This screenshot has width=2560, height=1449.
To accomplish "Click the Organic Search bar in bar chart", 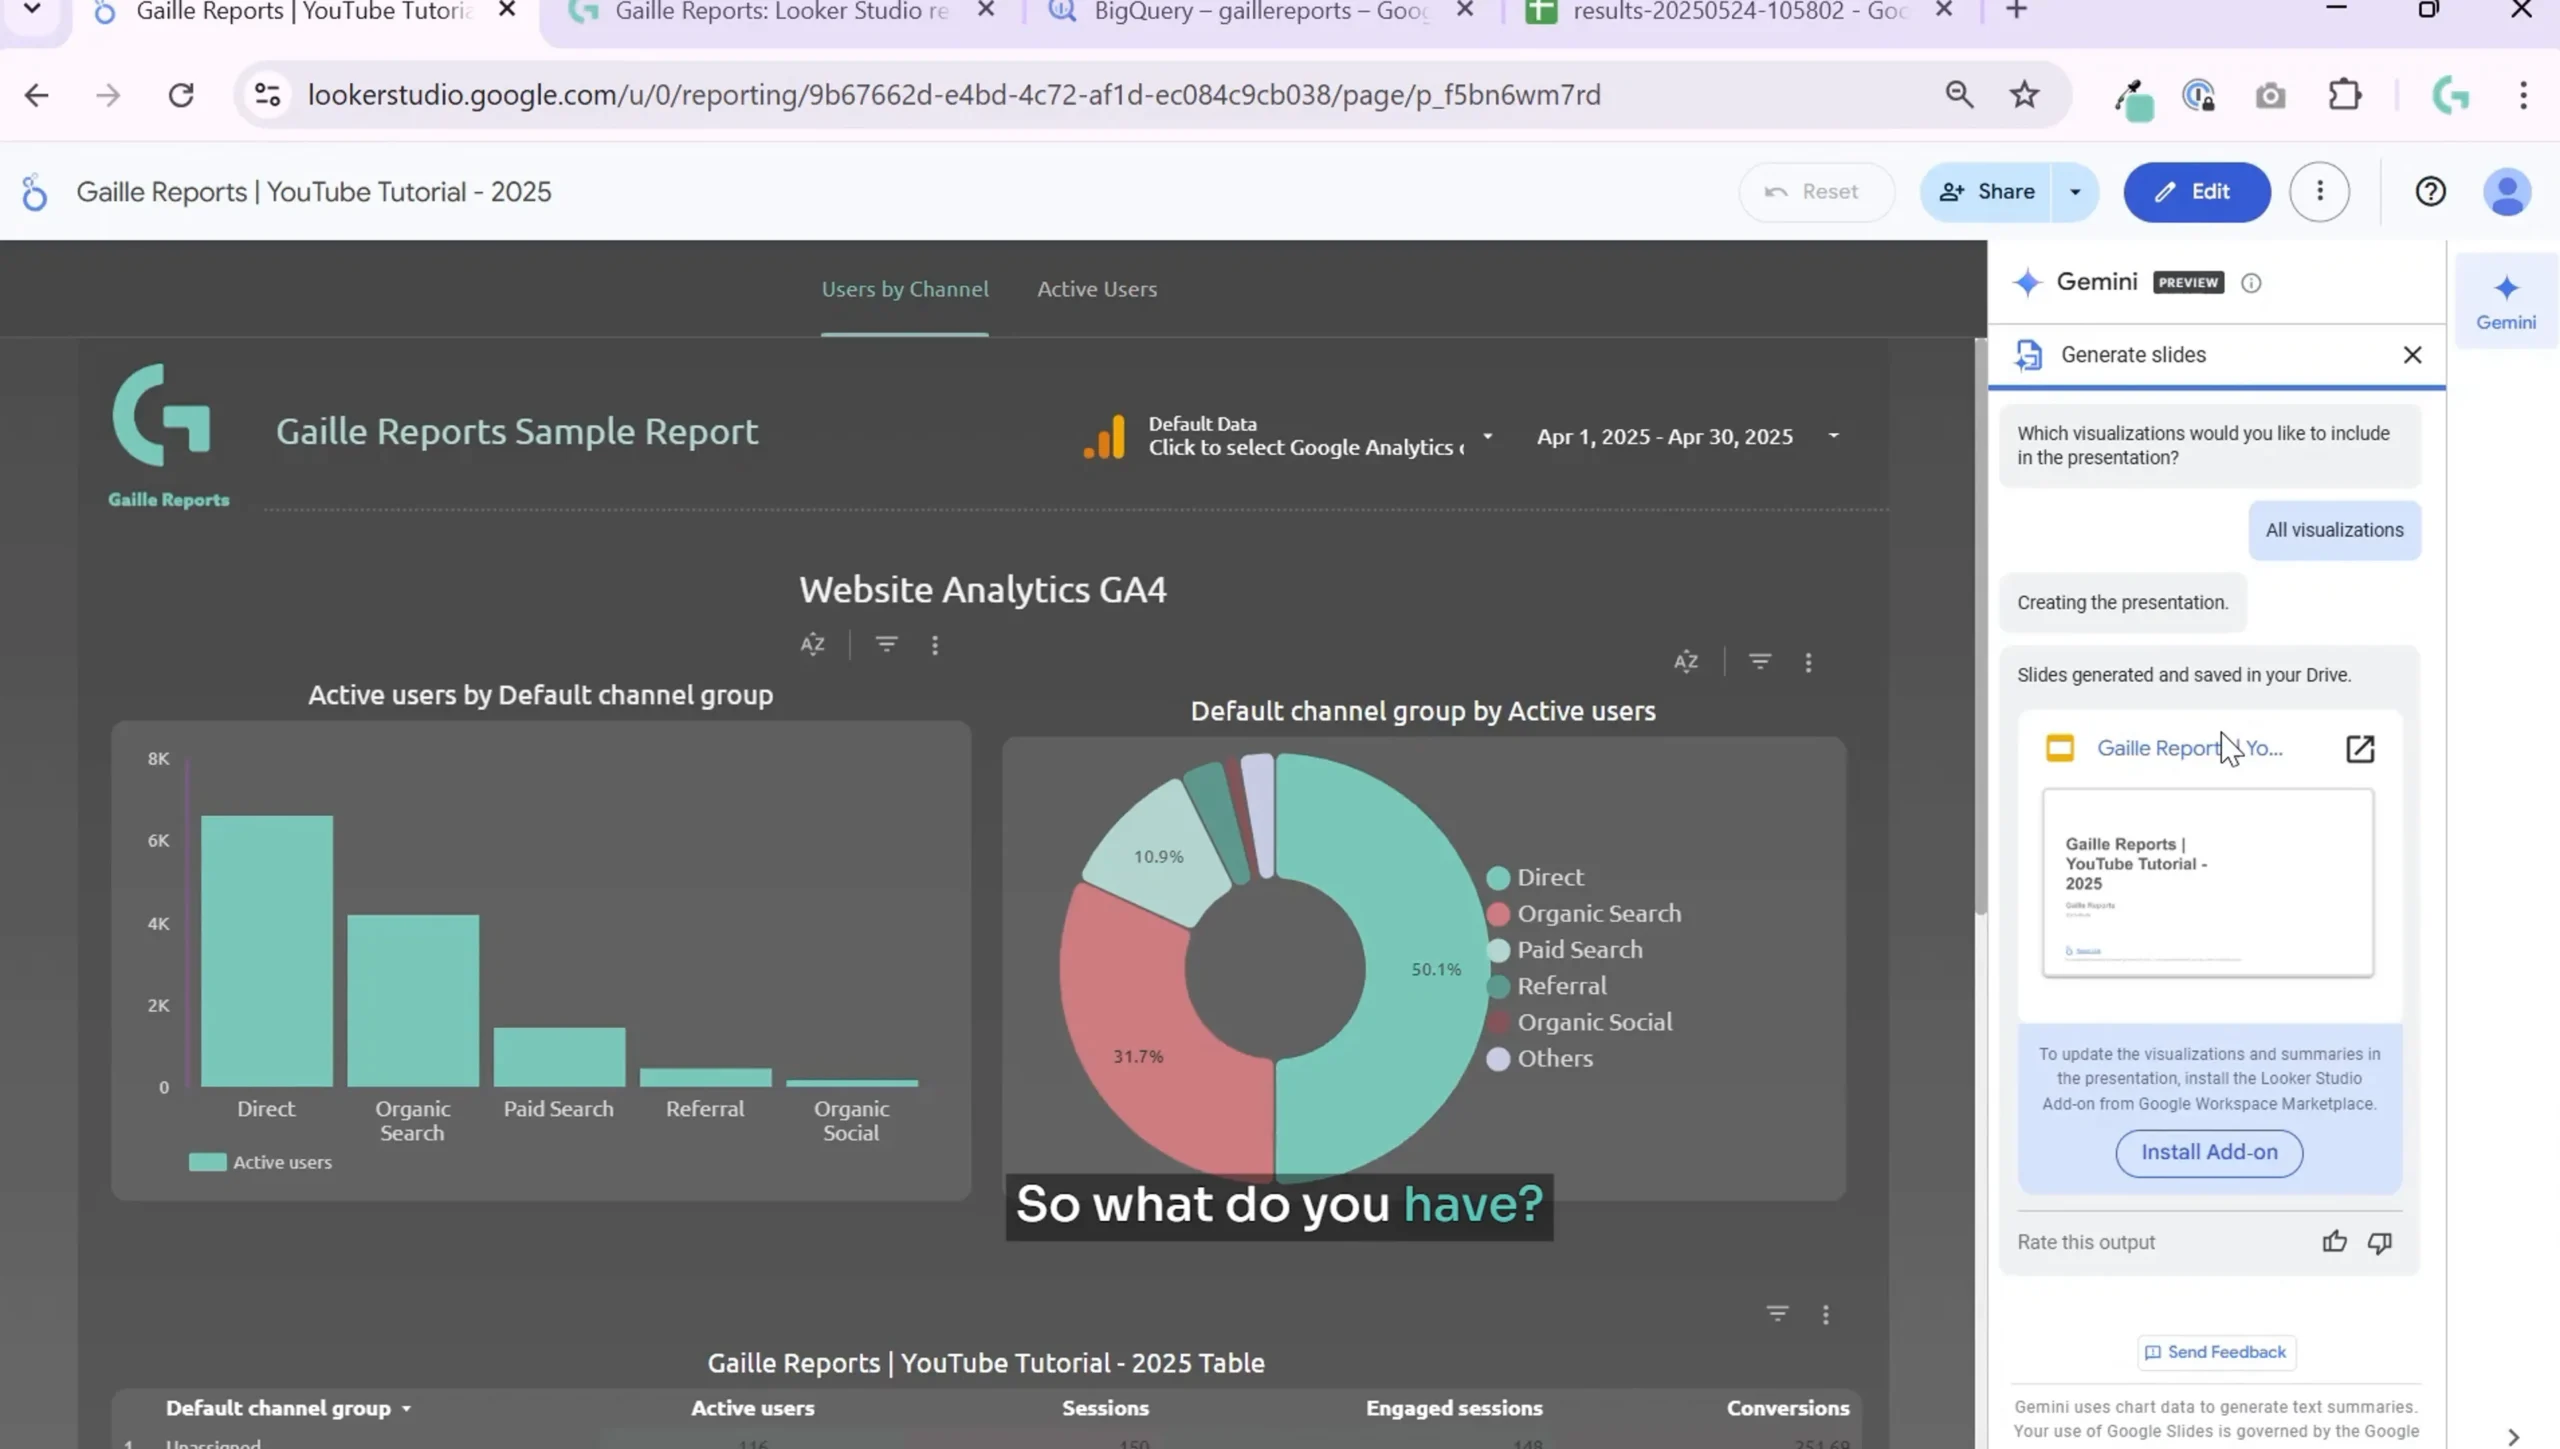I will click(413, 1000).
